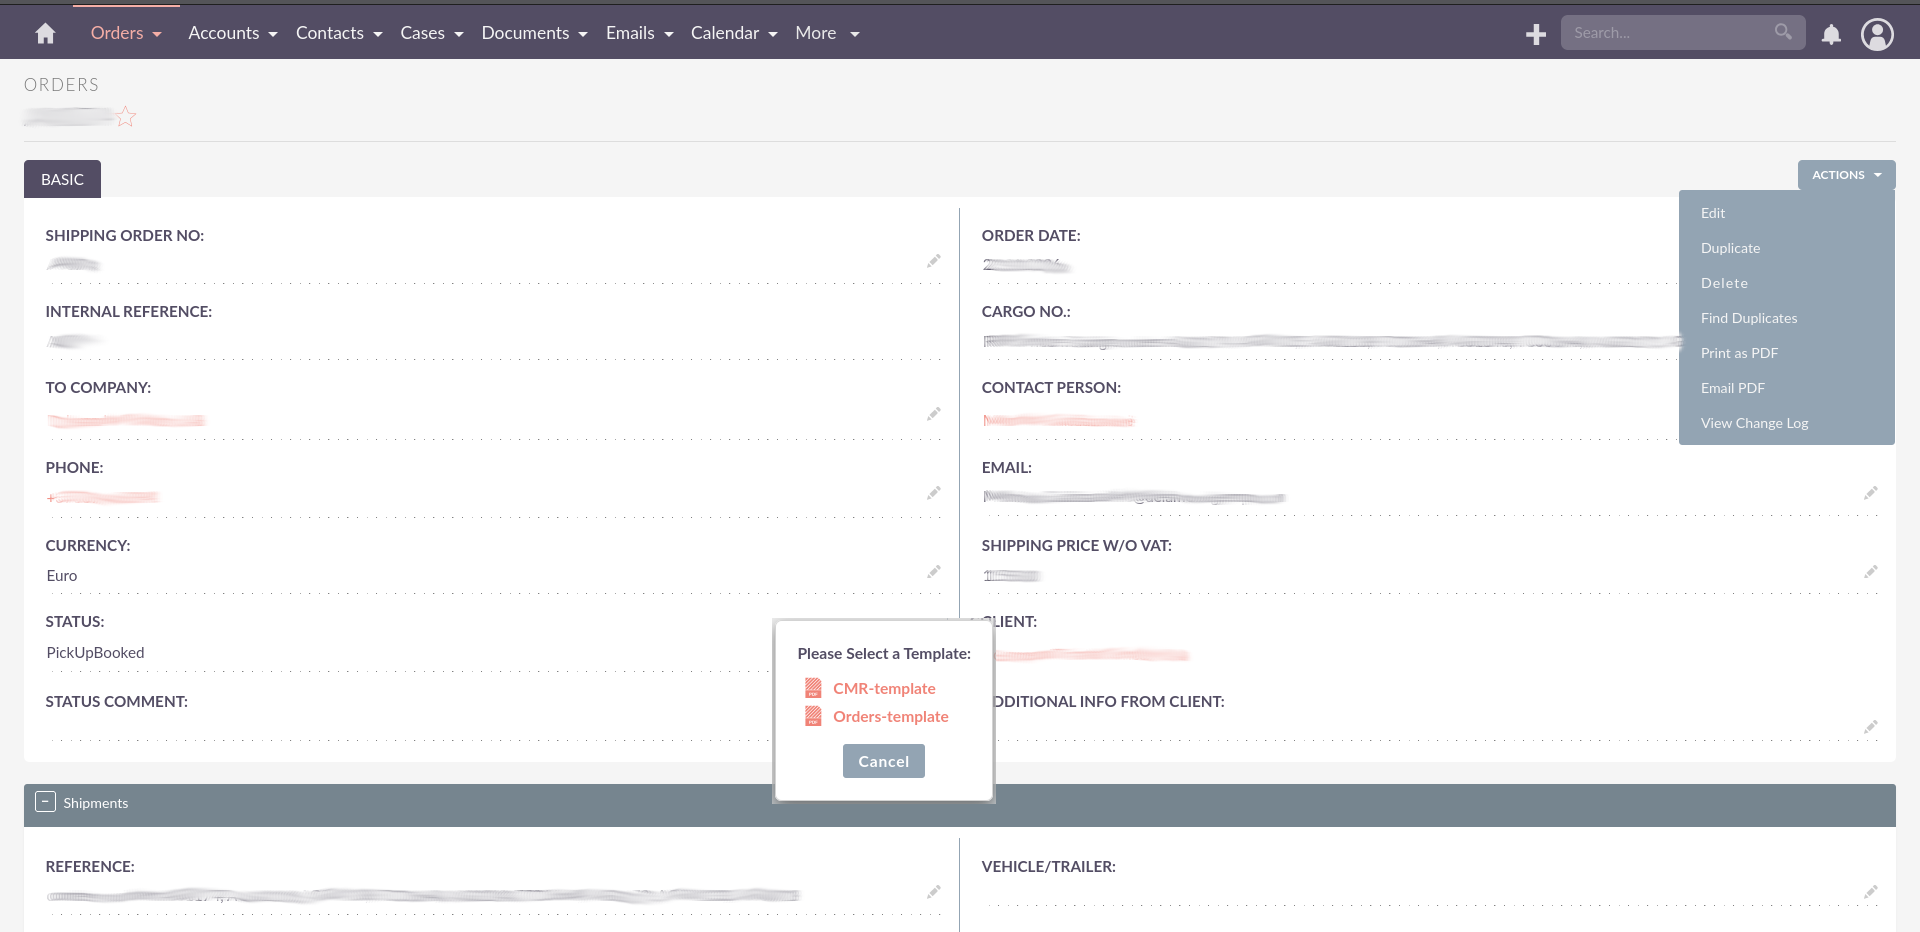Click pencil icon for Shipping Order No
The height and width of the screenshot is (932, 1920).
[933, 261]
